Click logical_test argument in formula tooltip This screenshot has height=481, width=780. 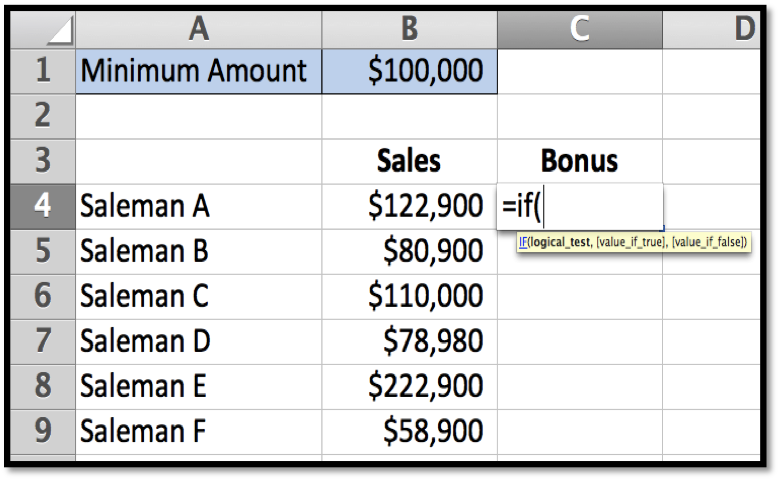tap(561, 243)
